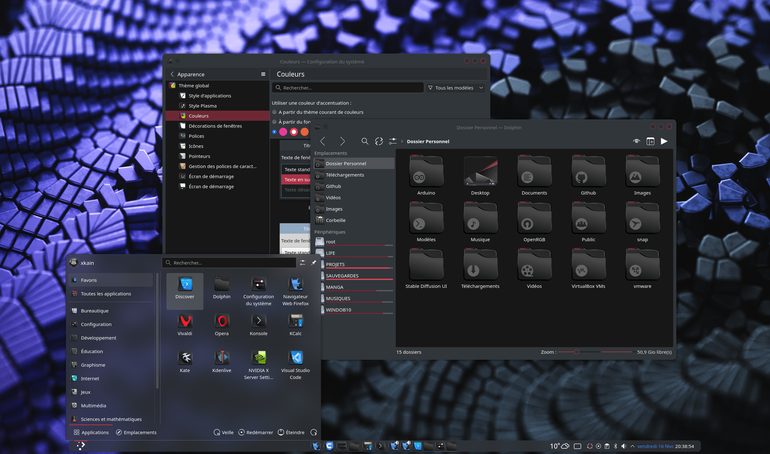
Task: Open Kdenlive video editor icon
Action: click(221, 362)
